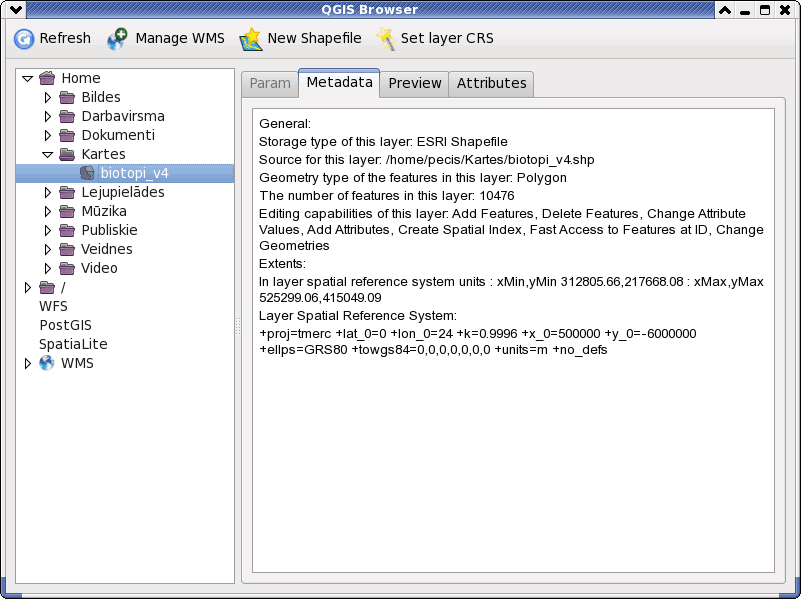This screenshot has width=801, height=599.
Task: Expand the Mūzika folder
Action: (48, 211)
